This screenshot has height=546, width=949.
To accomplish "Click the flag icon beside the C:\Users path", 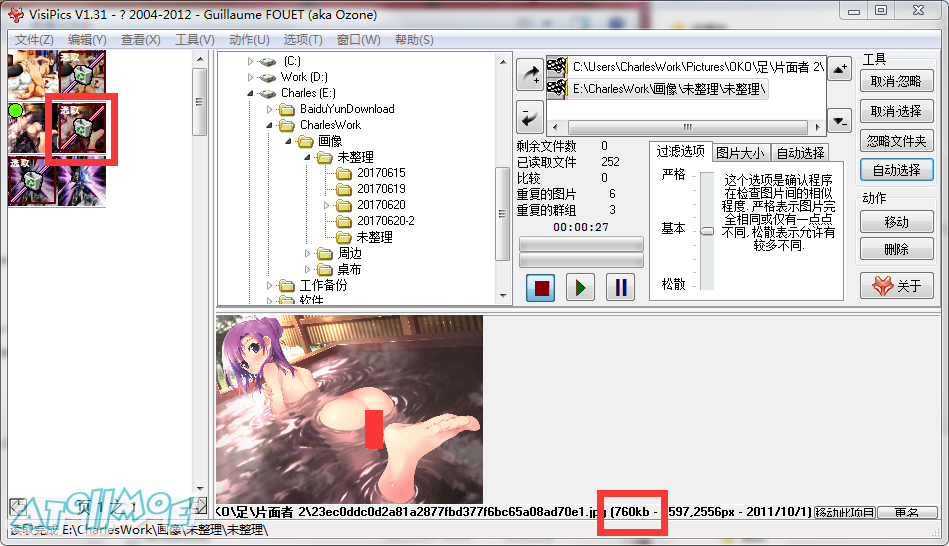I will pos(557,66).
